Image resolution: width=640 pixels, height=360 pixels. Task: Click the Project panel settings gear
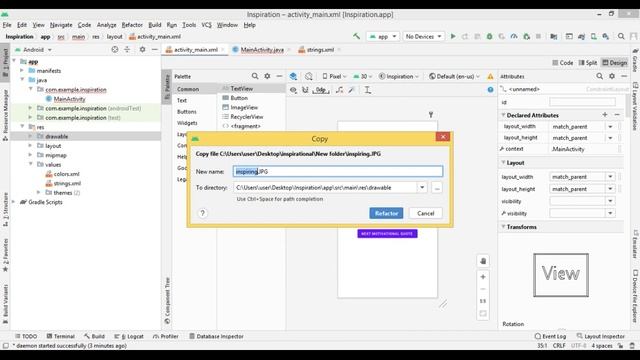(142, 49)
